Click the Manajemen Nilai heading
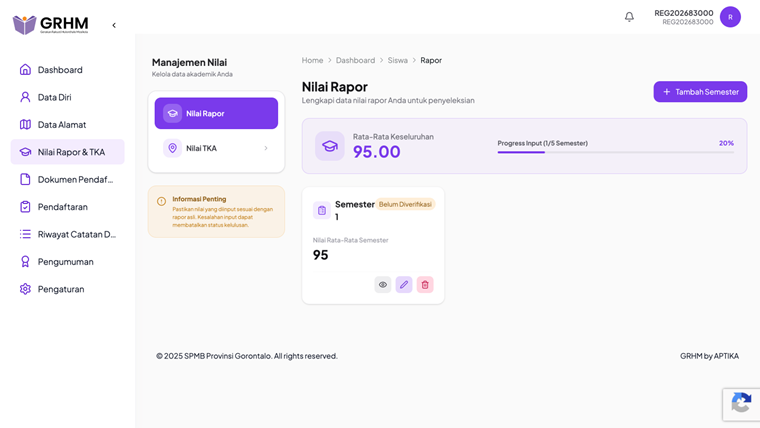Image resolution: width=760 pixels, height=428 pixels. click(189, 62)
